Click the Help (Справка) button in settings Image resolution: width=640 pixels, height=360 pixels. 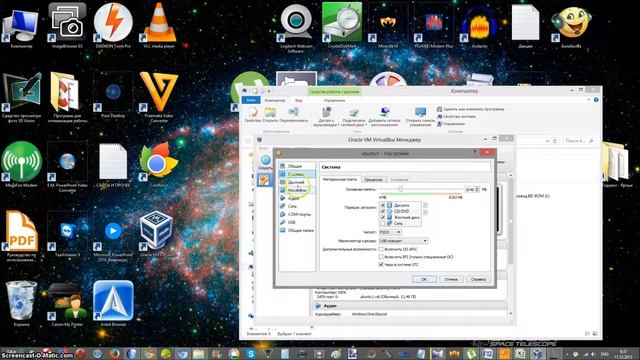[x=478, y=279]
